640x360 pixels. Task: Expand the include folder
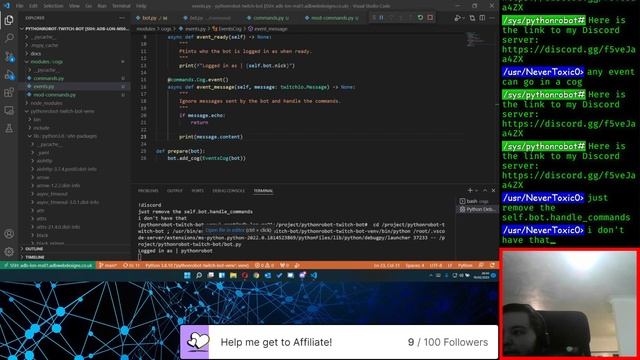pyautogui.click(x=73, y=128)
